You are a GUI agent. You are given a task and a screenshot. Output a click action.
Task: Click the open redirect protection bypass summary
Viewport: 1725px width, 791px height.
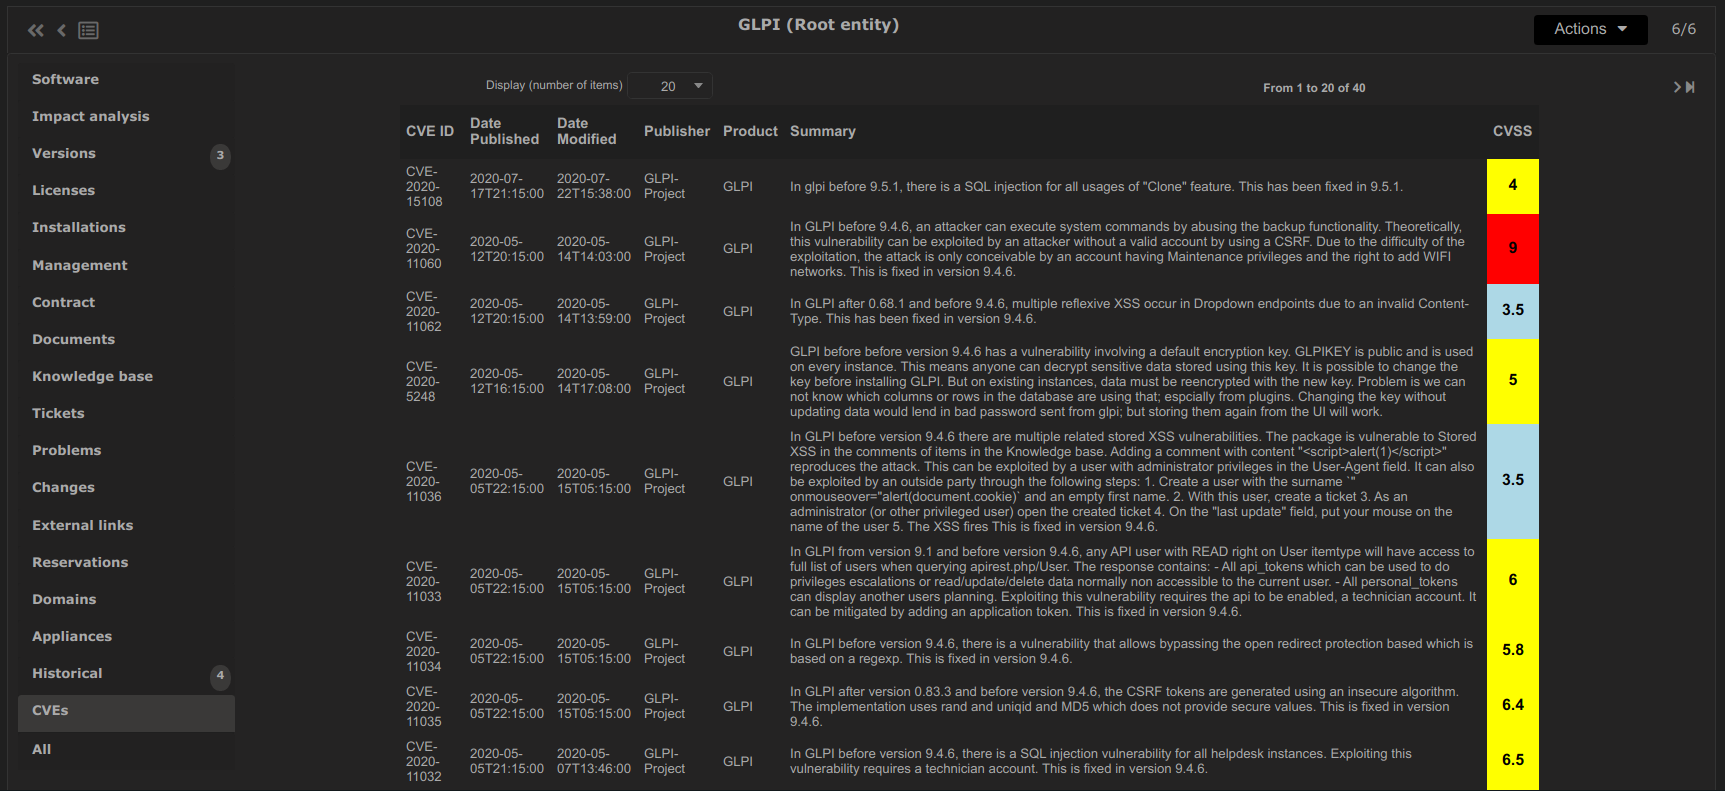tap(1131, 651)
